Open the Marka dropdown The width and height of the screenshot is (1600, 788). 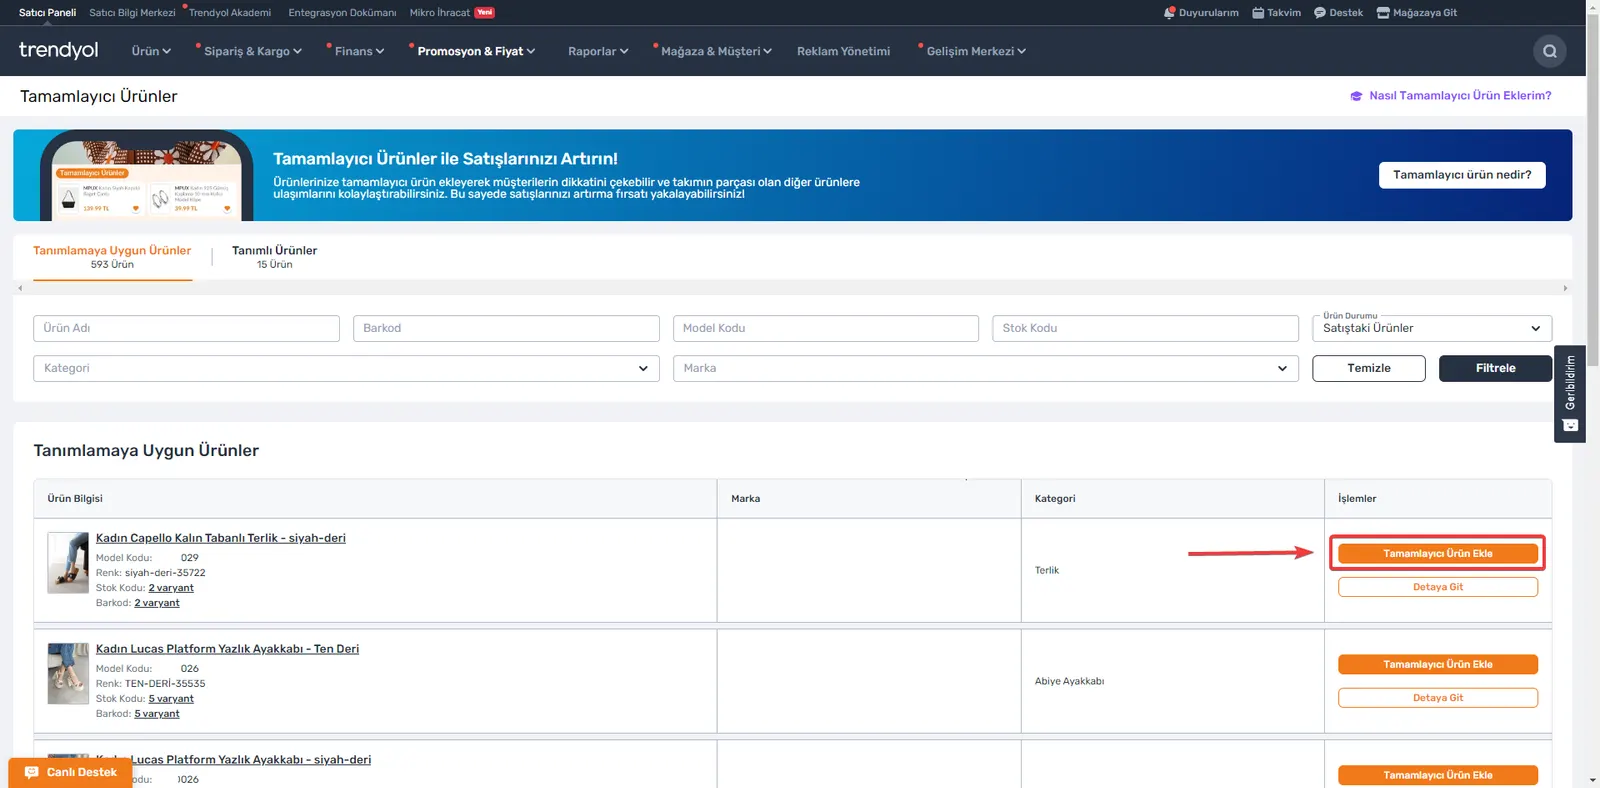[x=986, y=368]
